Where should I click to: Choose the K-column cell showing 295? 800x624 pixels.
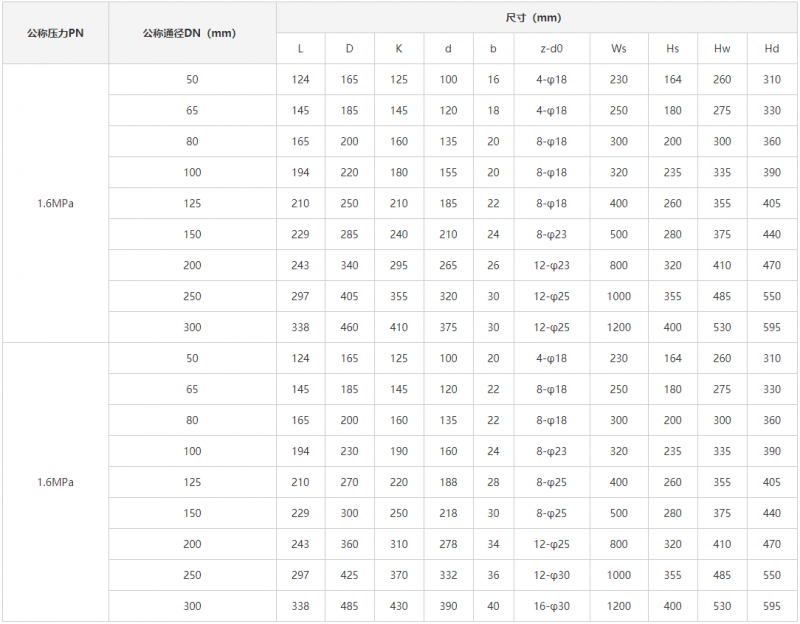point(399,265)
